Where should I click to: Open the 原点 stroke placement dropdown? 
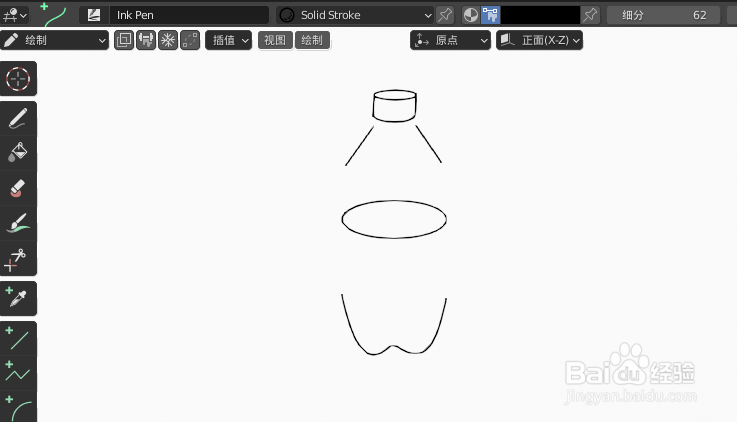[x=450, y=40]
